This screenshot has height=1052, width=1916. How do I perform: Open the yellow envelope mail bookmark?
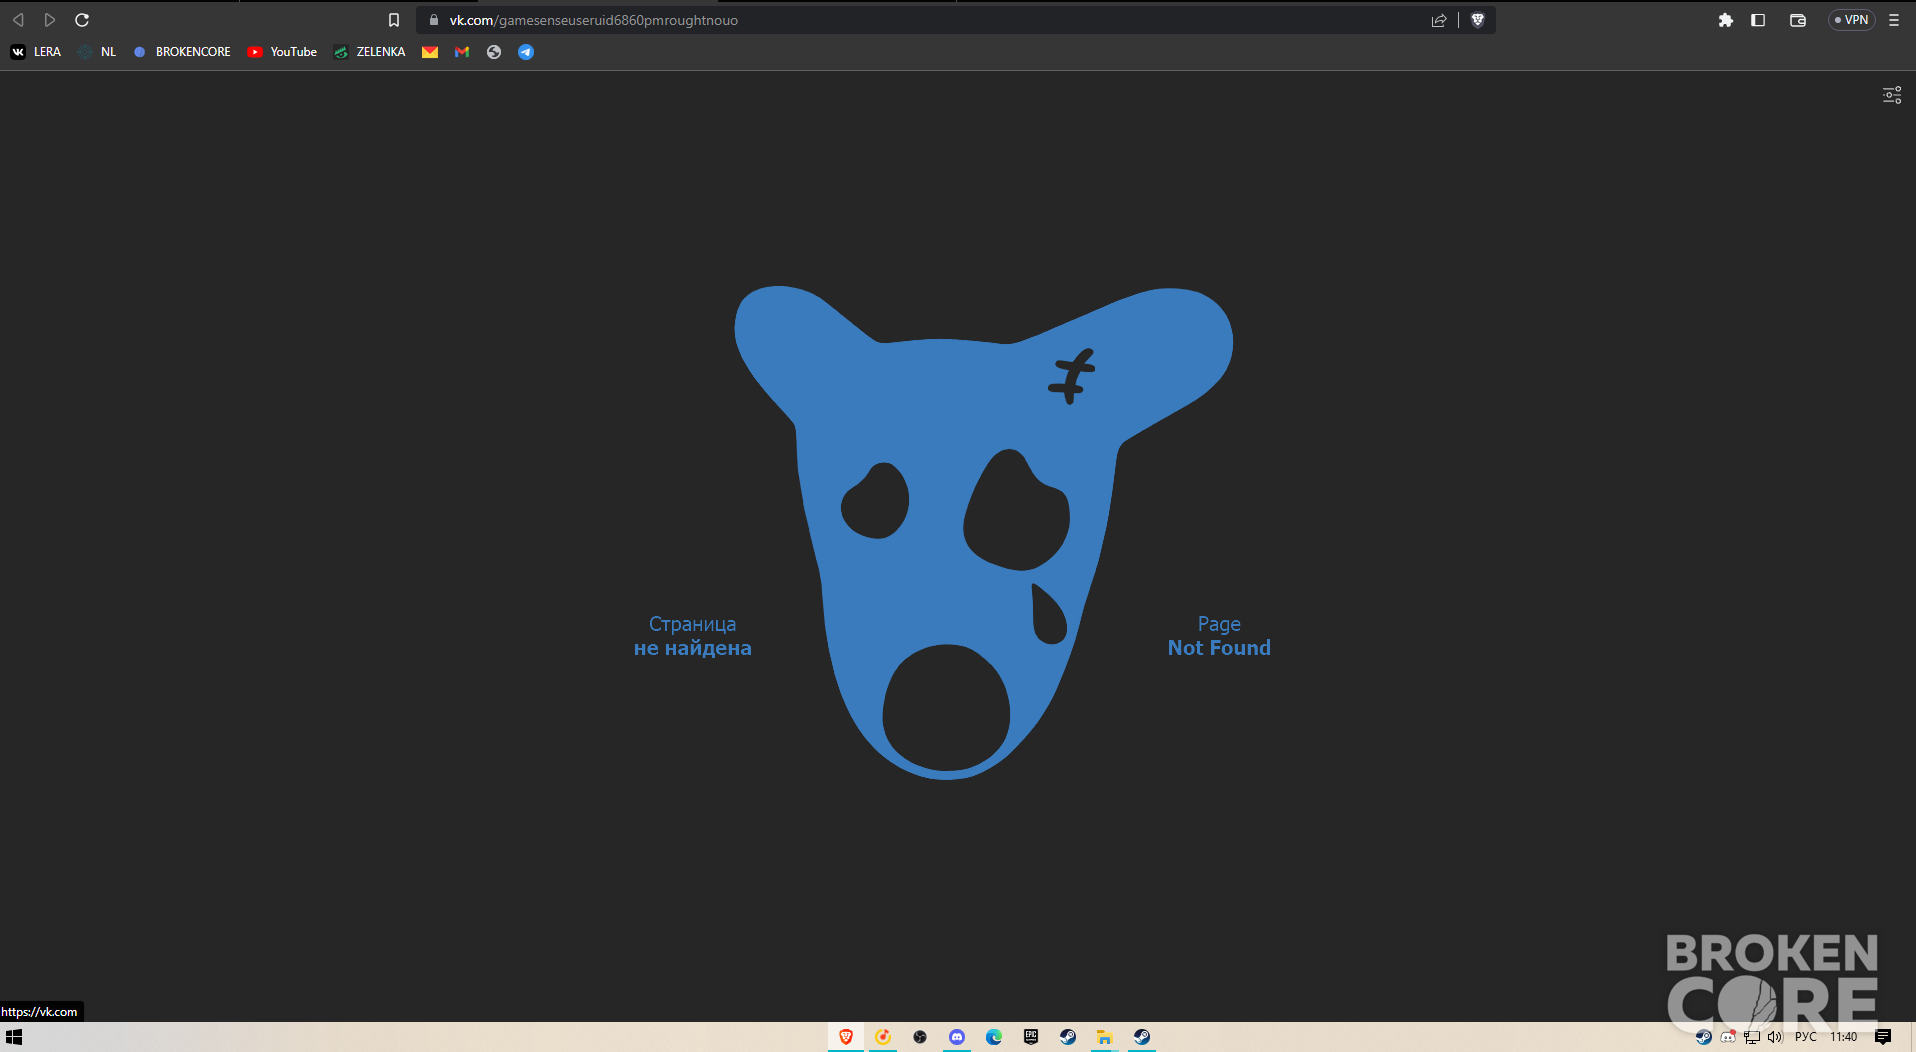(x=430, y=52)
